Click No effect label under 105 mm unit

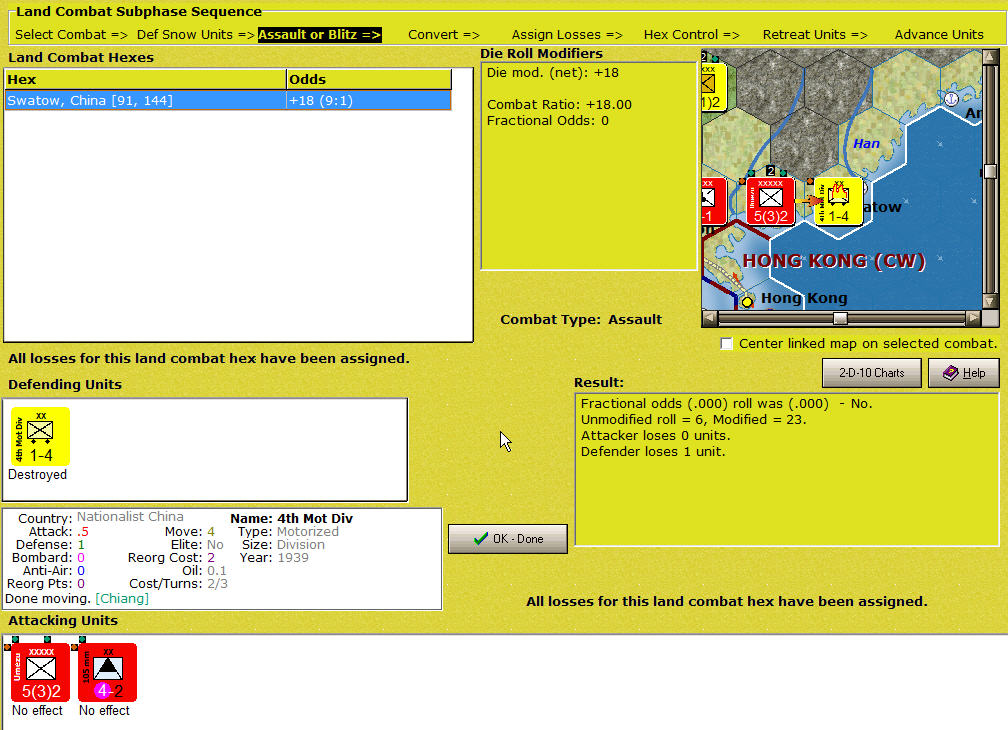pos(104,710)
